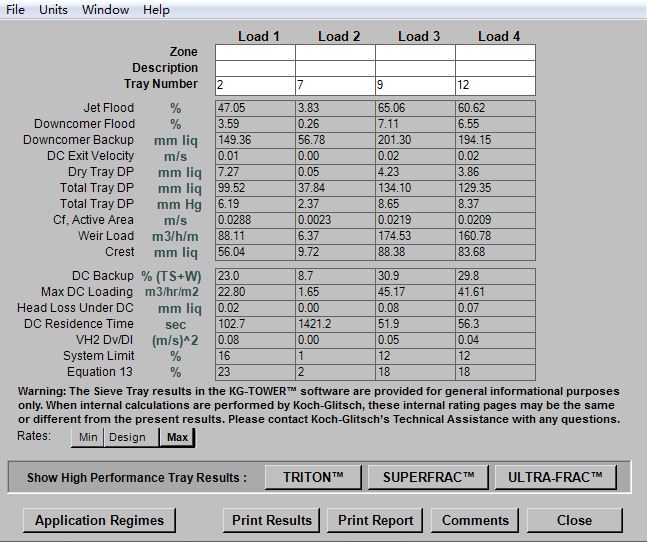The width and height of the screenshot is (647, 542).
Task: Select DC Residence Time value 1421.2
Action: point(335,324)
